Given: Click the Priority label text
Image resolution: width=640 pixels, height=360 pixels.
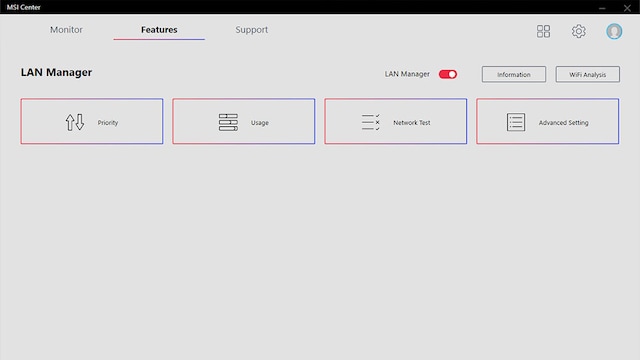Looking at the screenshot, I should pyautogui.click(x=108, y=122).
